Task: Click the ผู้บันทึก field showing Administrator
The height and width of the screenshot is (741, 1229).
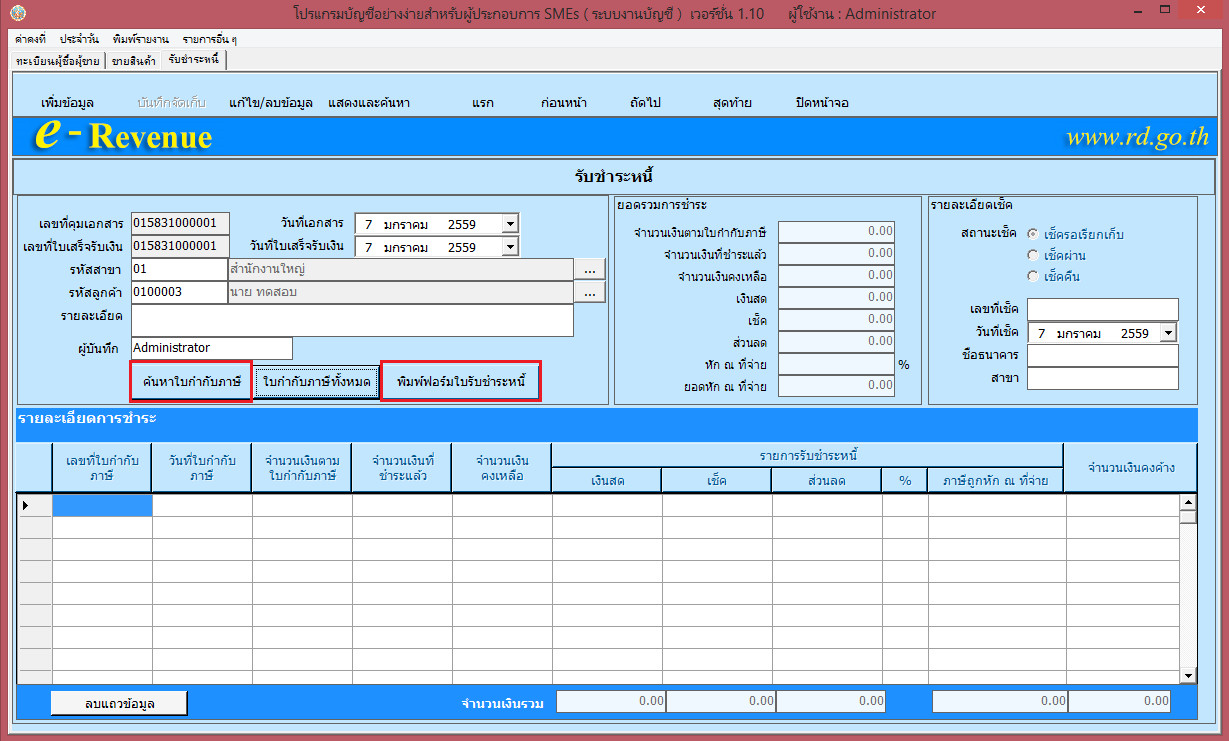Action: [212, 348]
